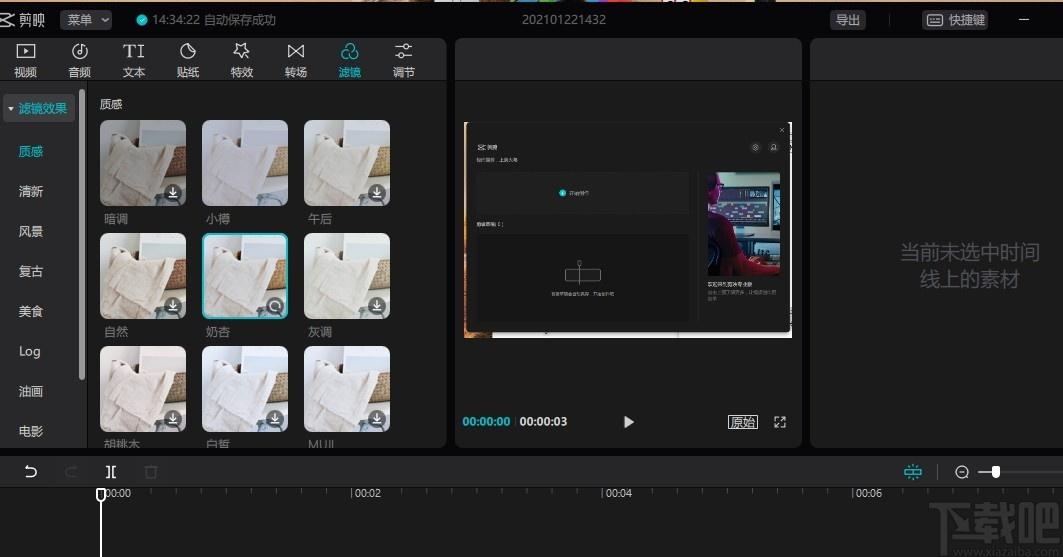Click the 导出 export button
Image resolution: width=1063 pixels, height=557 pixels.
847,20
